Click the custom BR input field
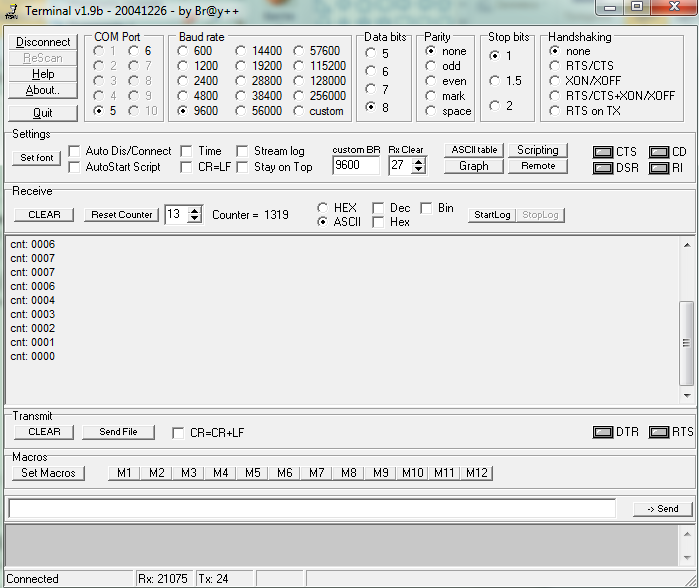 [356, 165]
